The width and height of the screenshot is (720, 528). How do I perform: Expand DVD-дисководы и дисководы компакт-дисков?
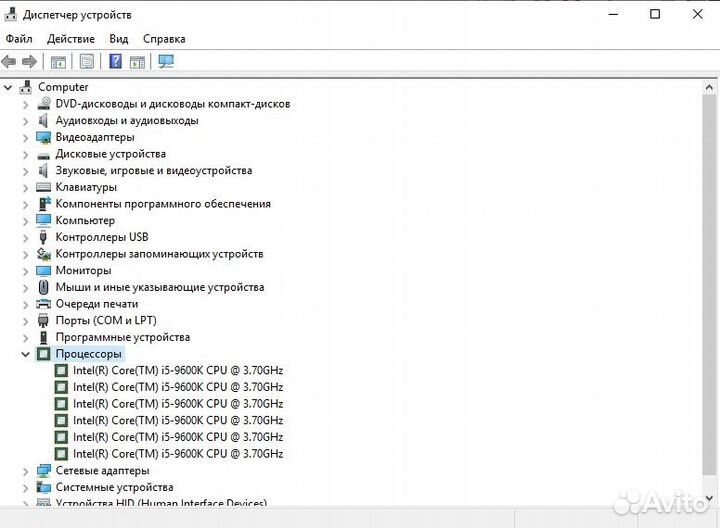pyautogui.click(x=26, y=104)
